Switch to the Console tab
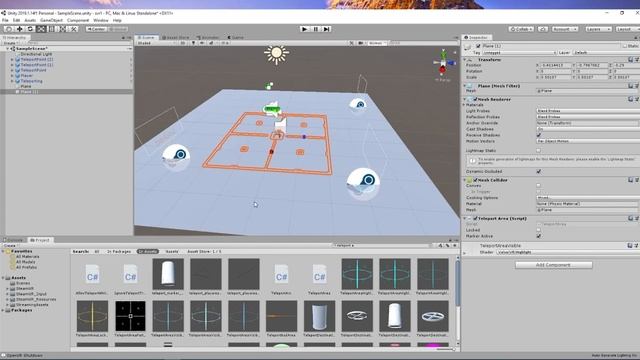The width and height of the screenshot is (640, 360). point(13,240)
